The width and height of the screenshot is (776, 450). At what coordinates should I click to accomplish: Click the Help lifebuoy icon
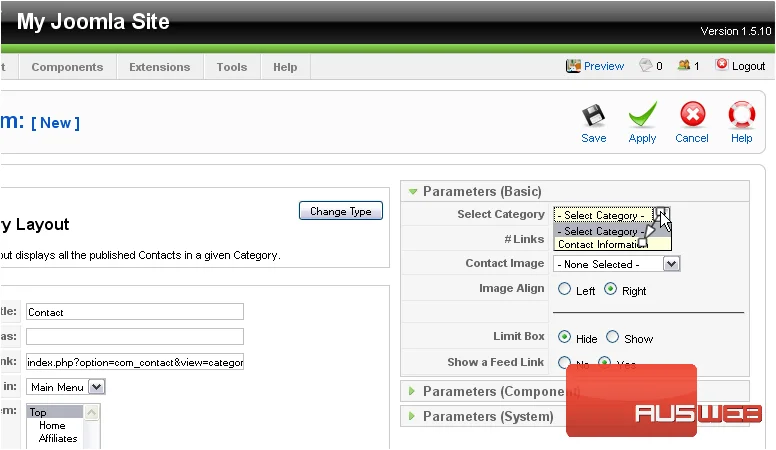coord(741,115)
